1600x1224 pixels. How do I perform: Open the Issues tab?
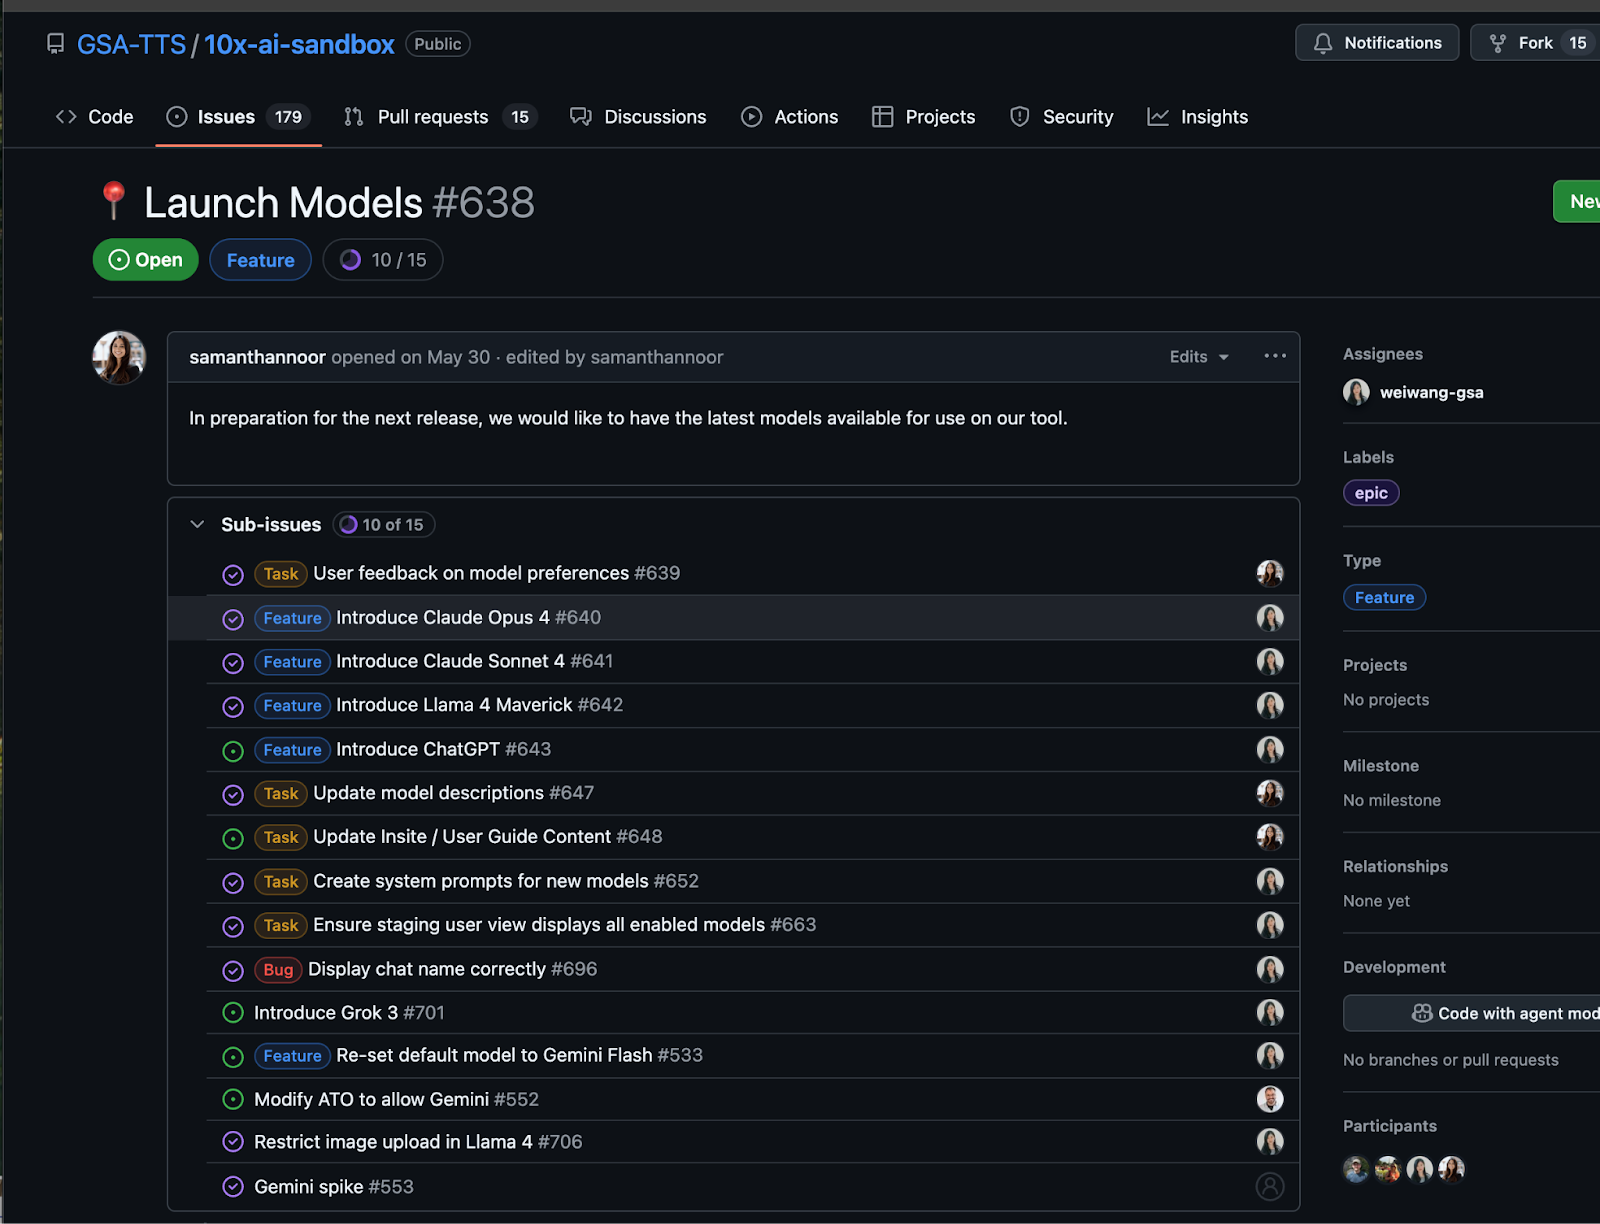(x=238, y=117)
